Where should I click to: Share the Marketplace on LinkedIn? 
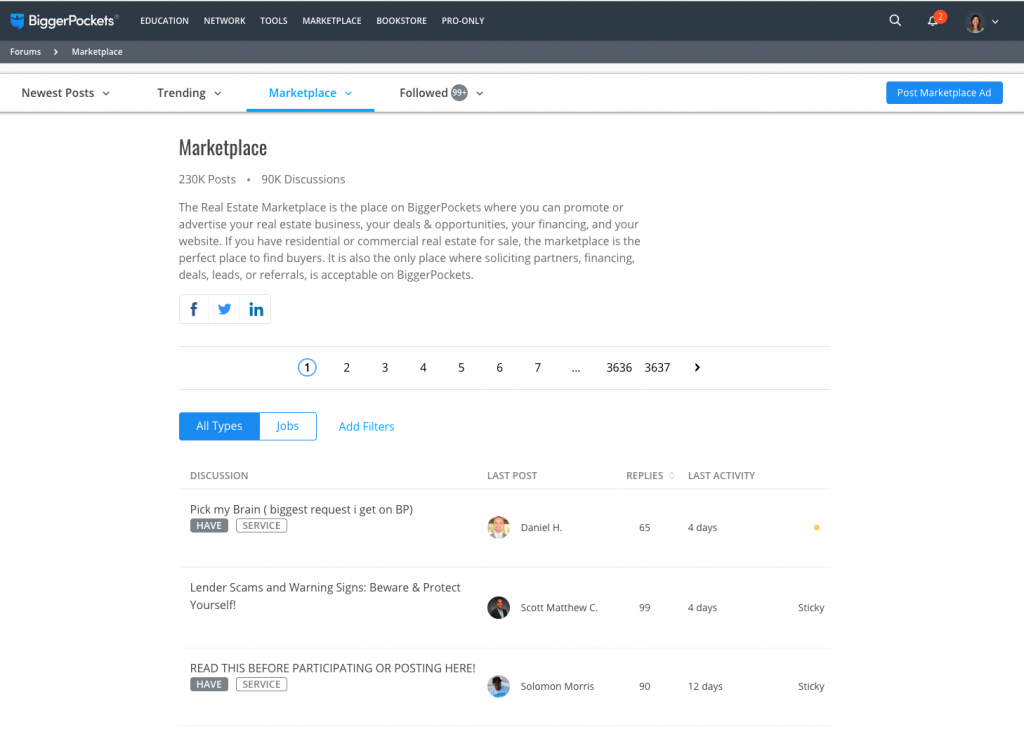(255, 309)
